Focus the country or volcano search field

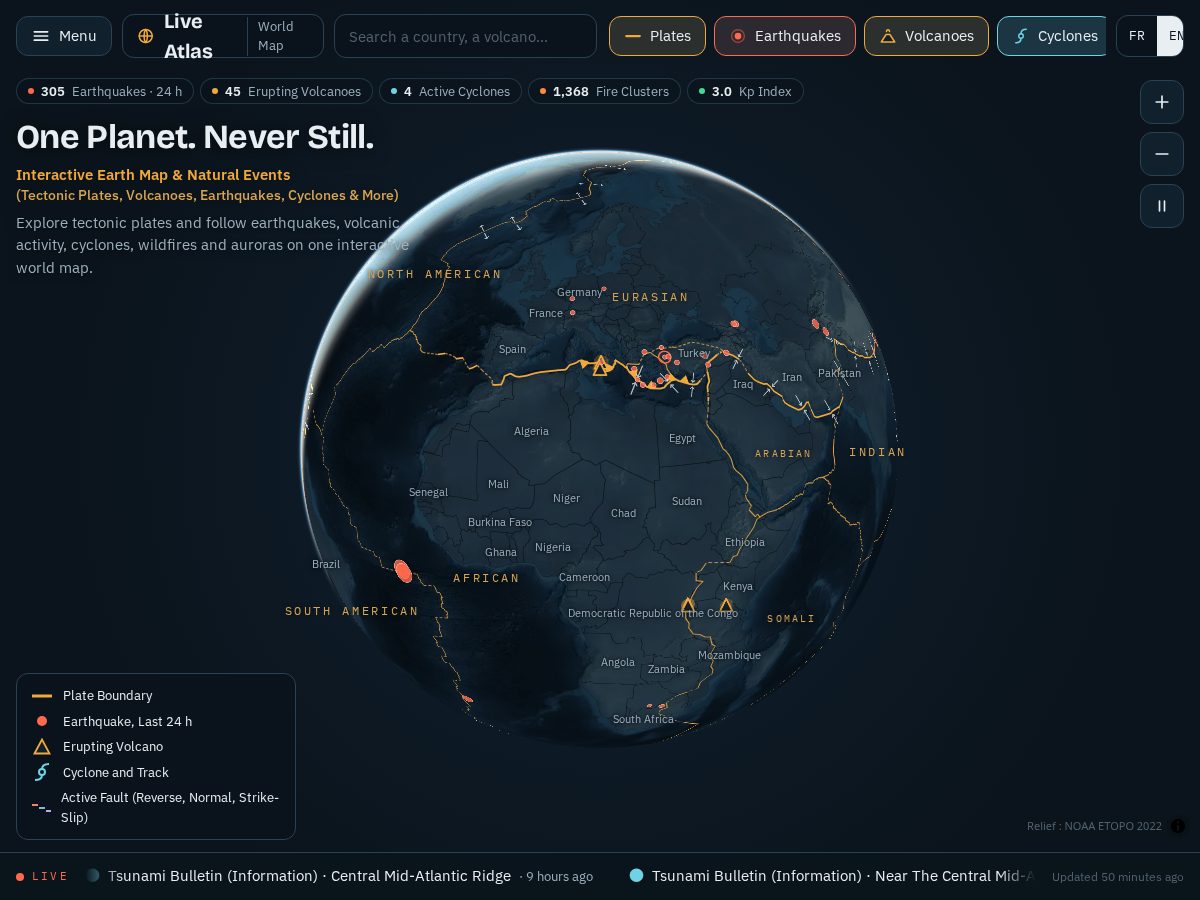click(x=465, y=36)
